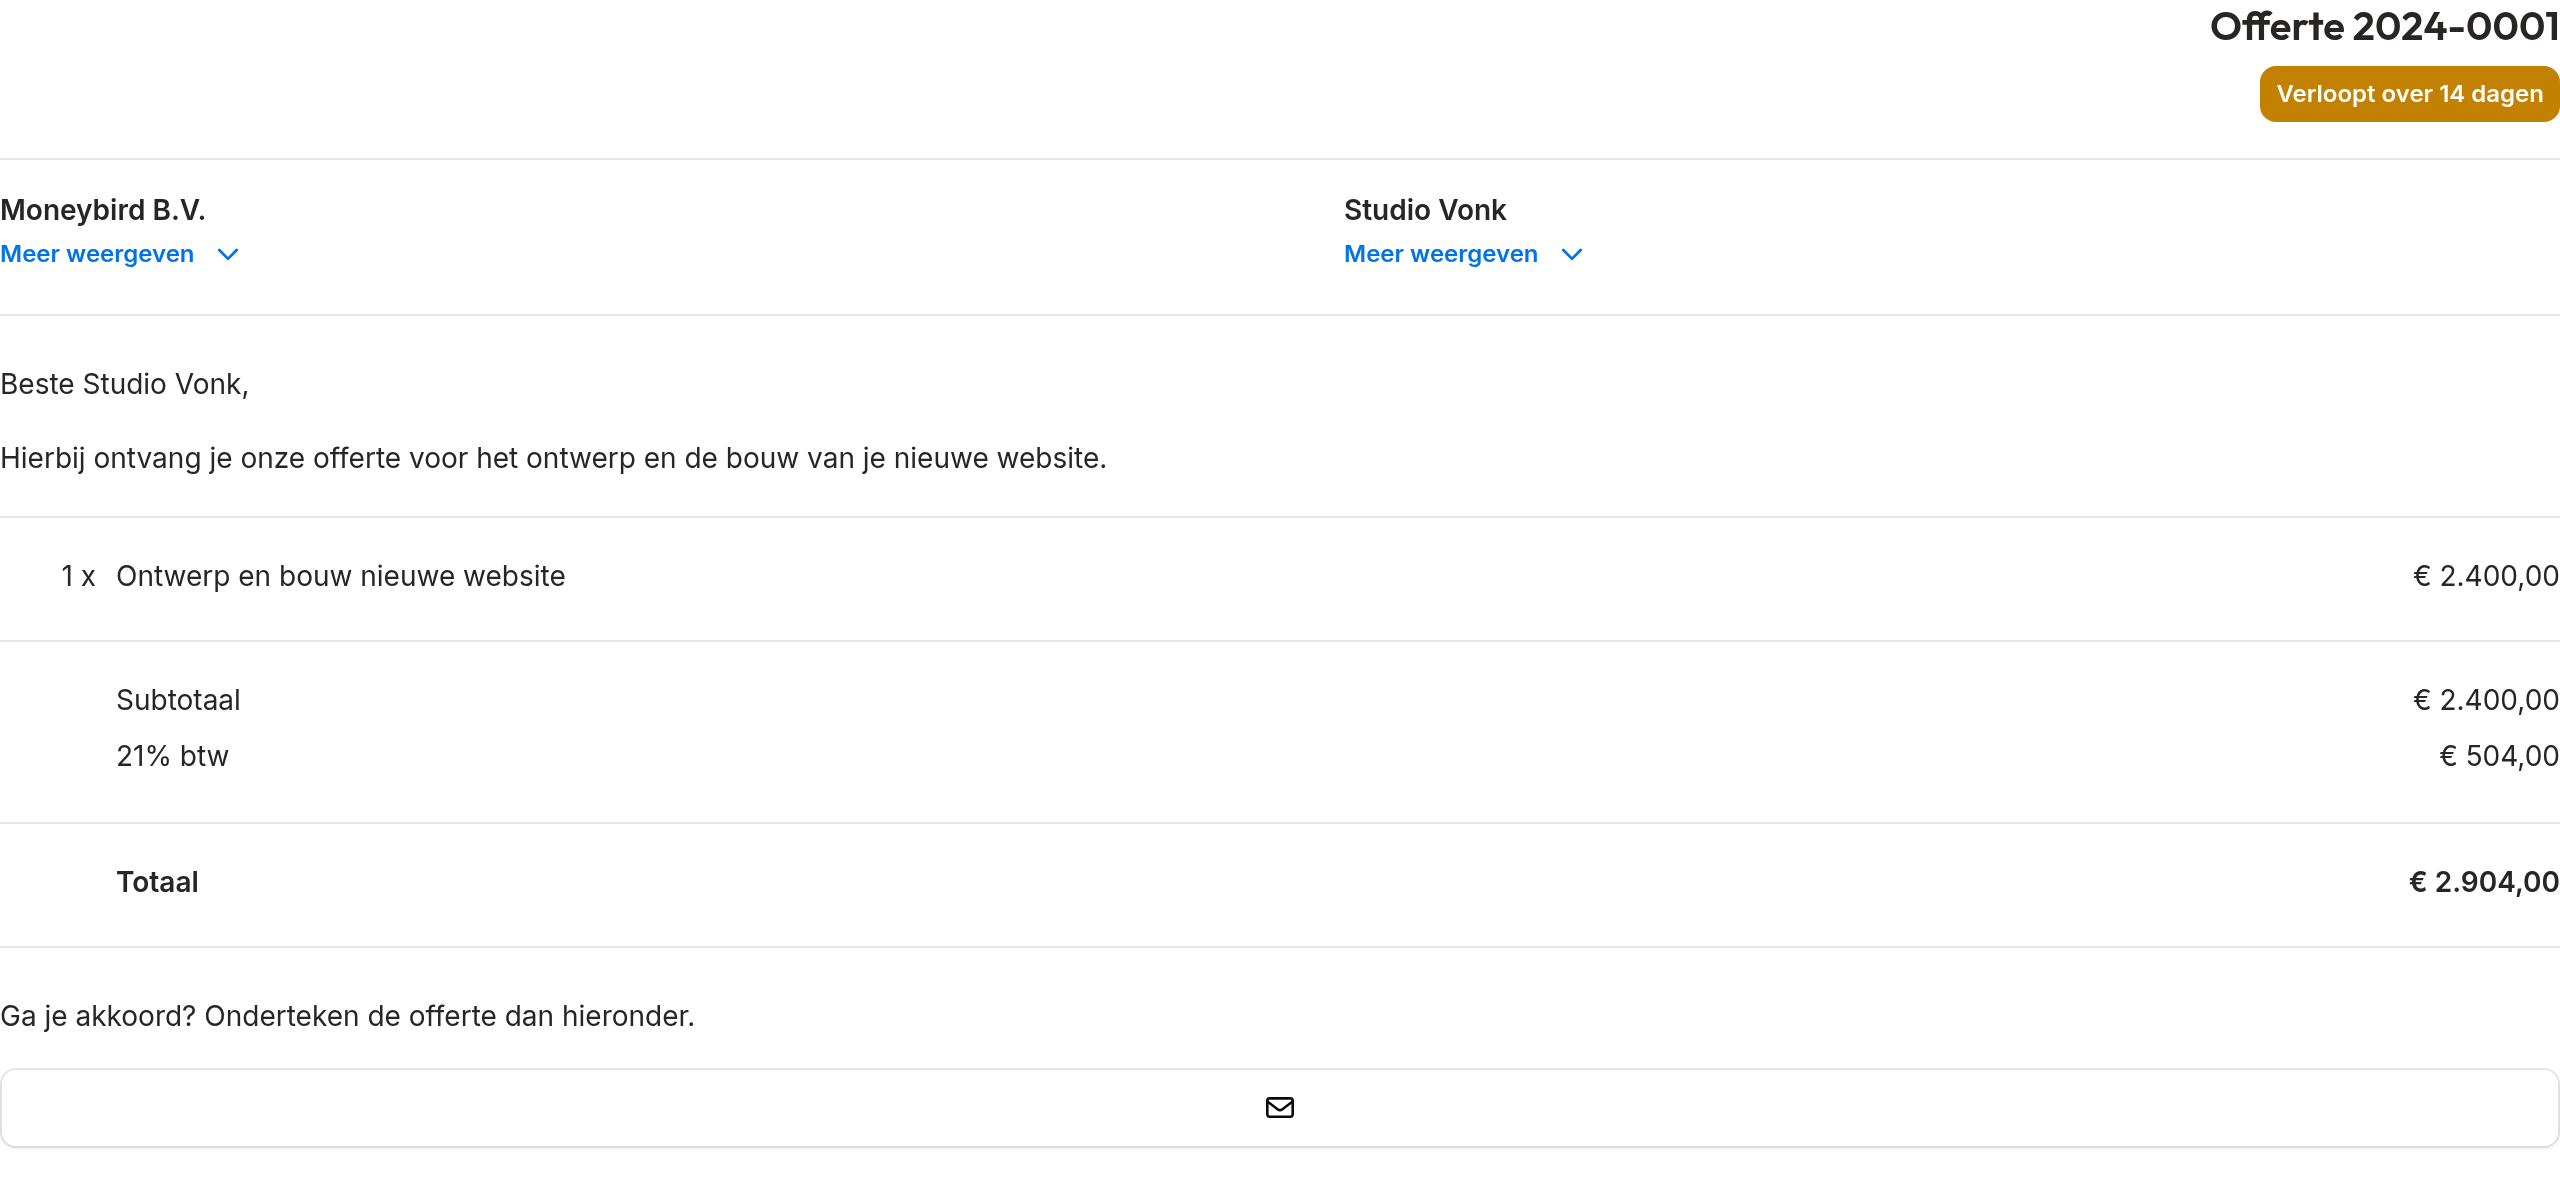
Task: Click the '21% btw' label
Action: click(172, 756)
